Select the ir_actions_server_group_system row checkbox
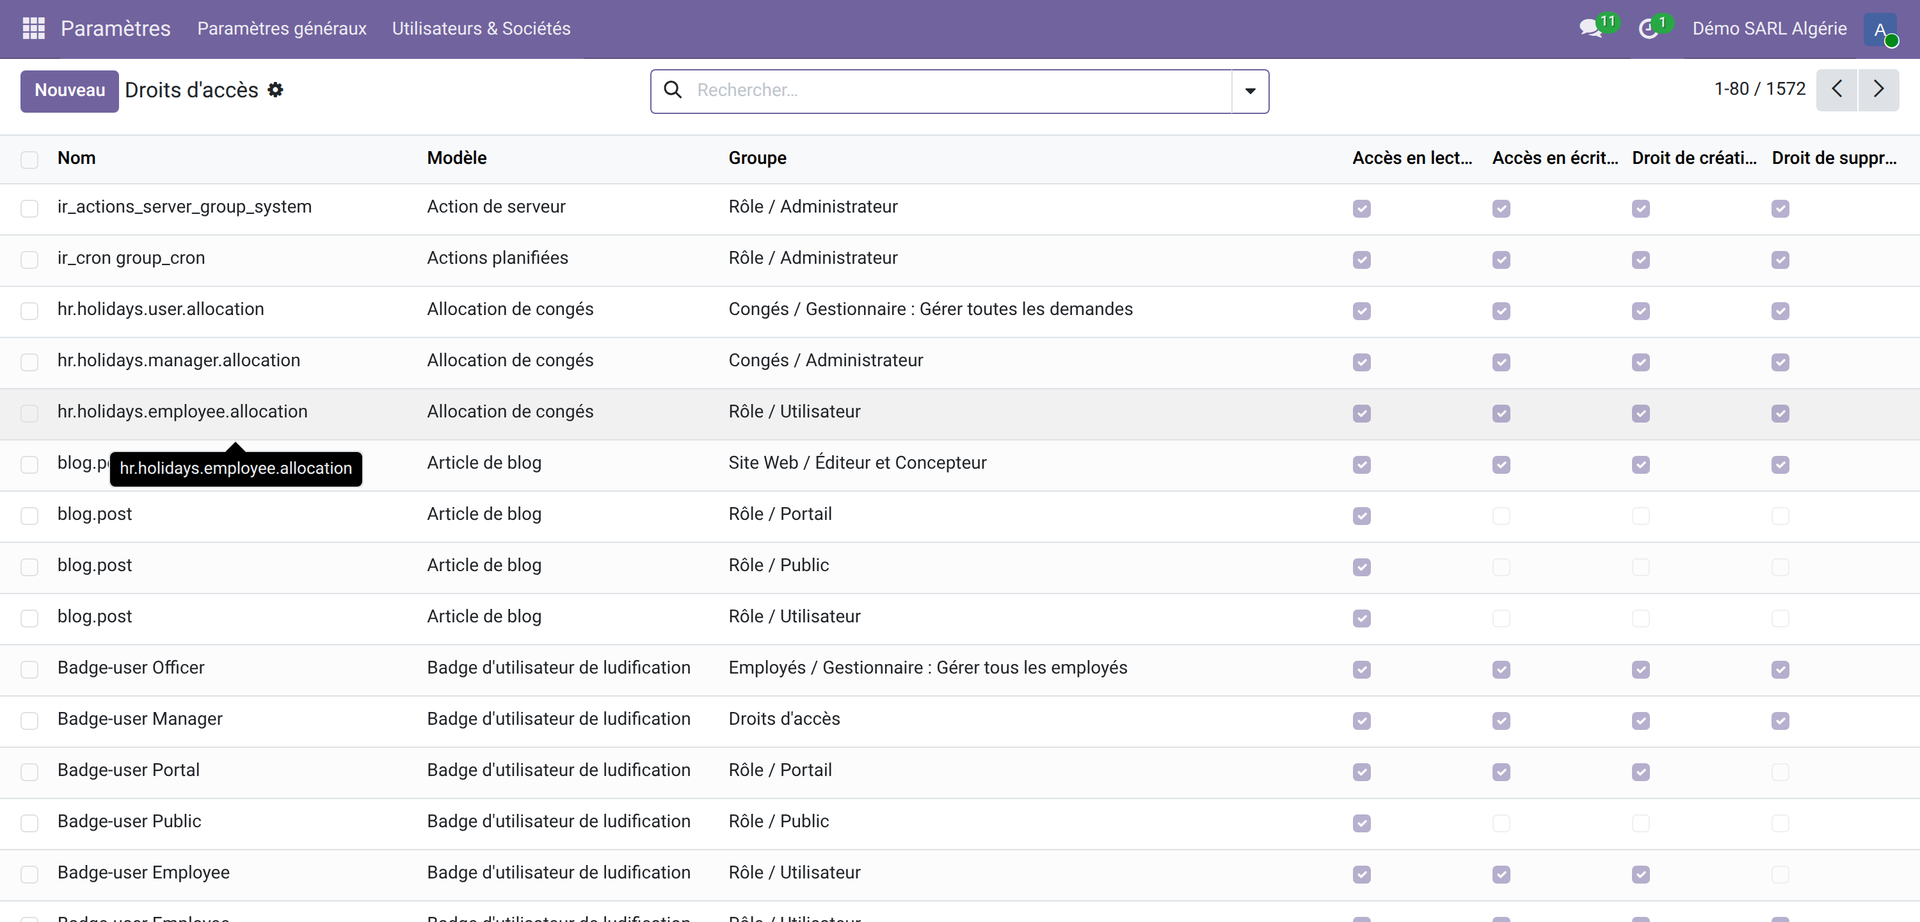 pyautogui.click(x=30, y=208)
